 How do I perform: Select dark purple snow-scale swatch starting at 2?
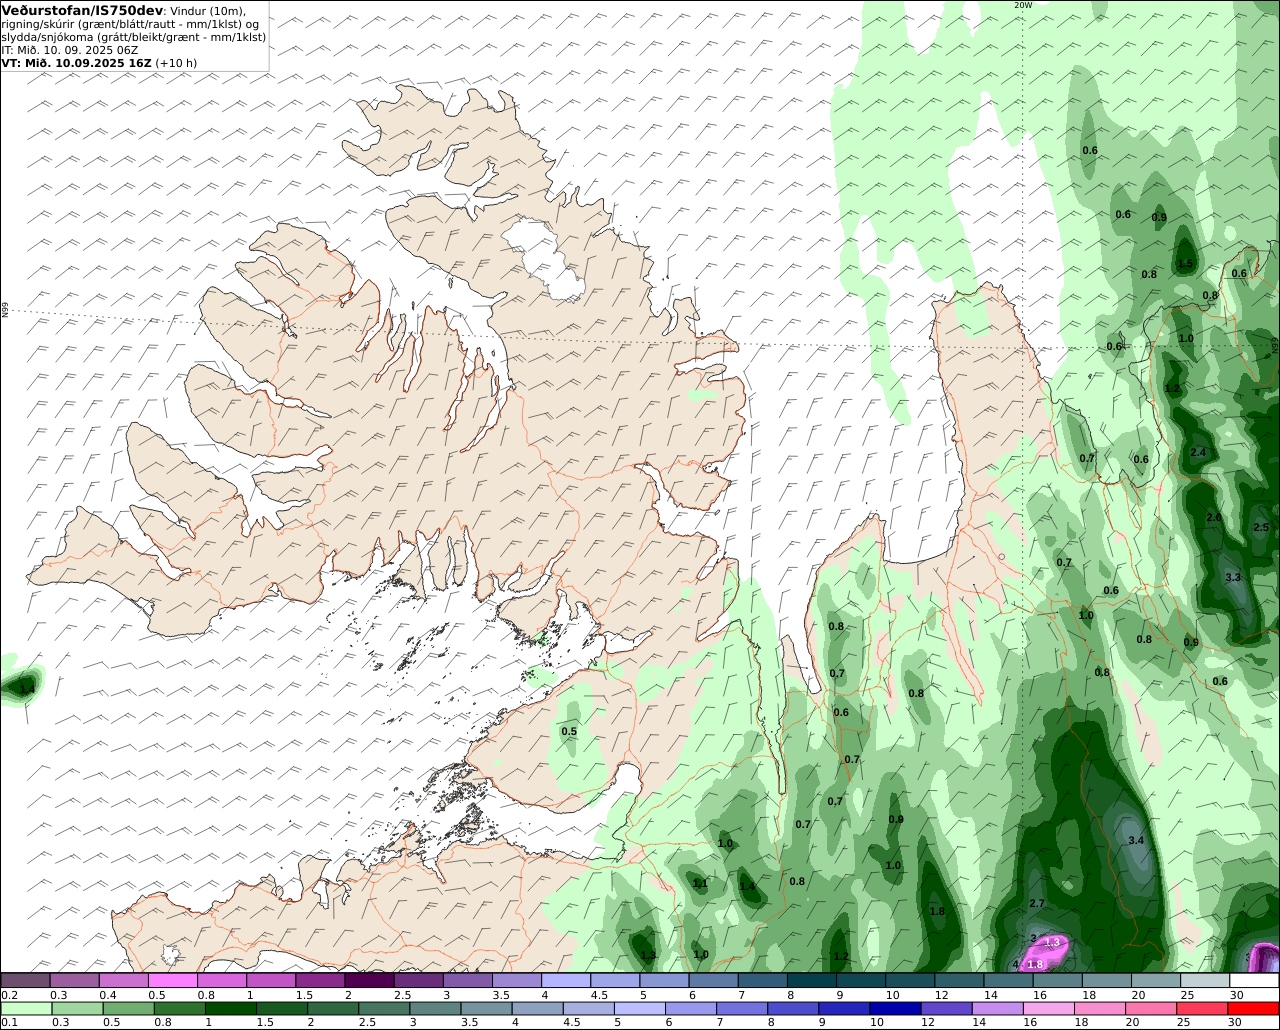click(x=369, y=980)
